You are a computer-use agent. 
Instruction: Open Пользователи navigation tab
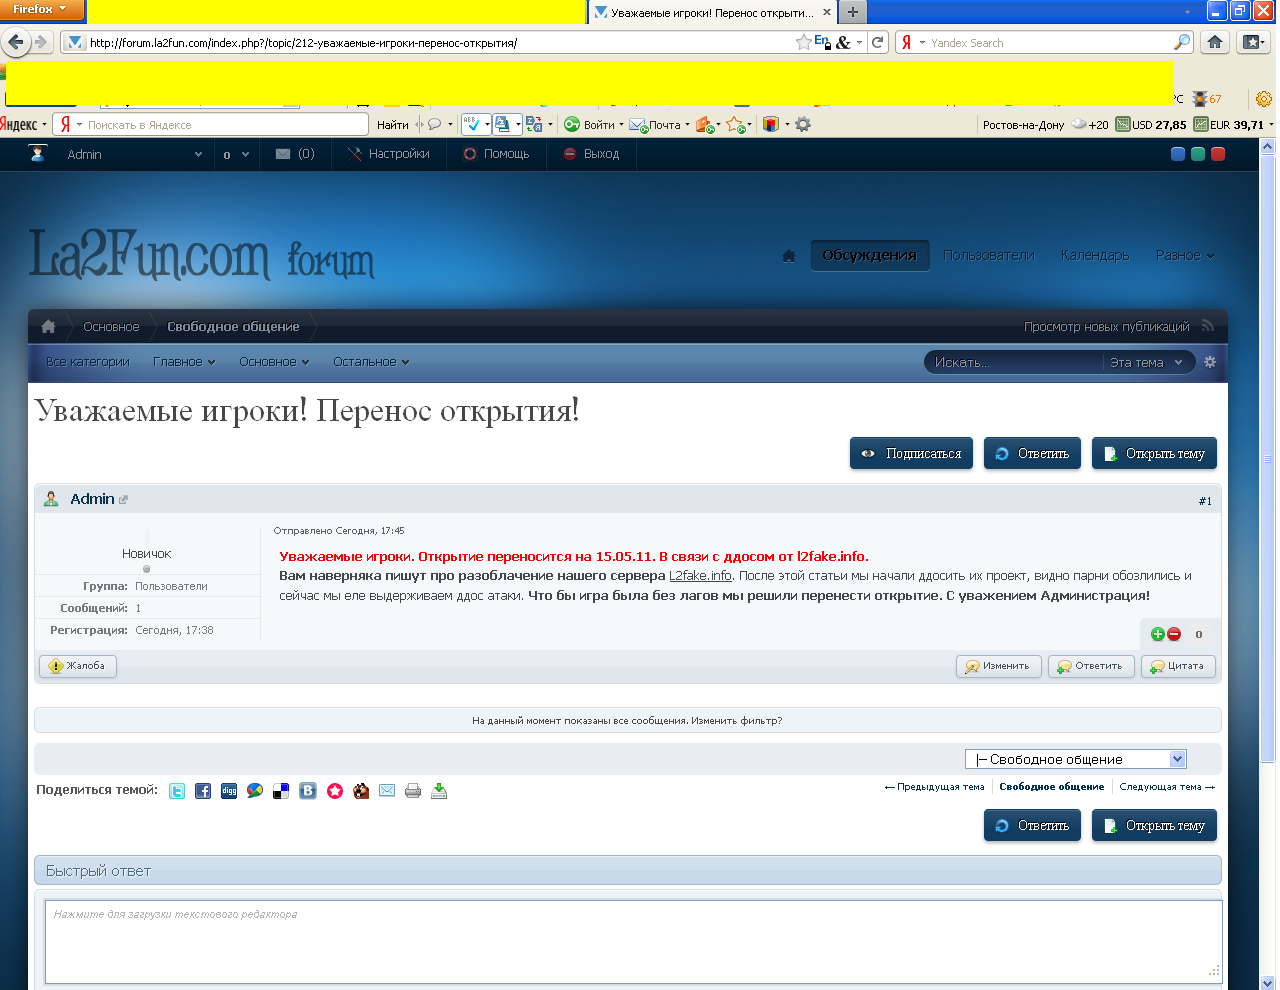pos(989,255)
